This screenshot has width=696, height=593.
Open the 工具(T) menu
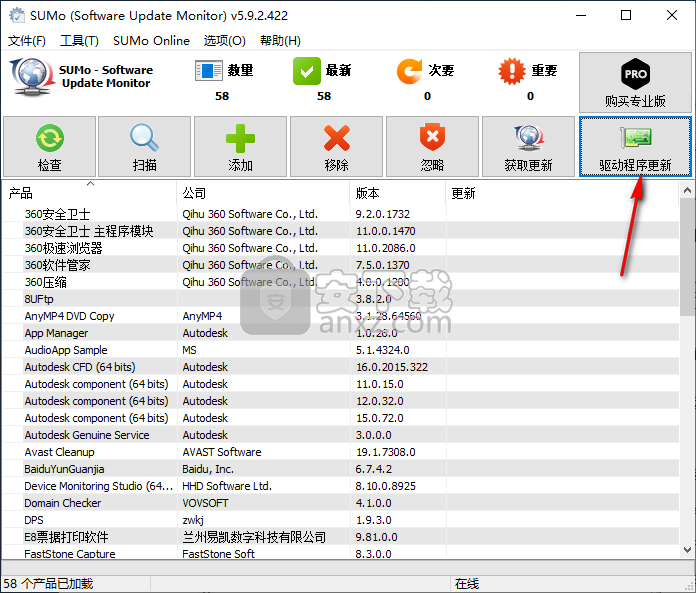click(x=79, y=41)
